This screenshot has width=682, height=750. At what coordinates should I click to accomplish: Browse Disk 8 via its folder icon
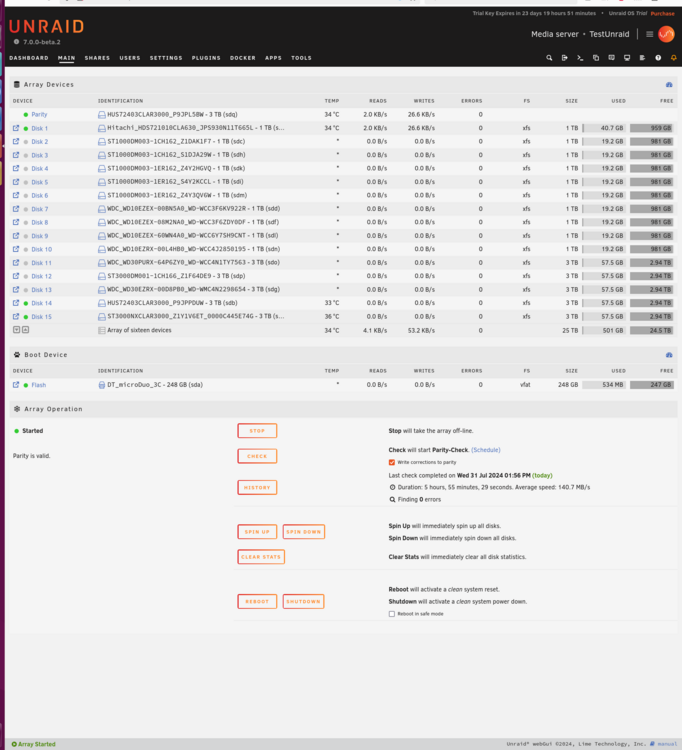tap(16, 222)
